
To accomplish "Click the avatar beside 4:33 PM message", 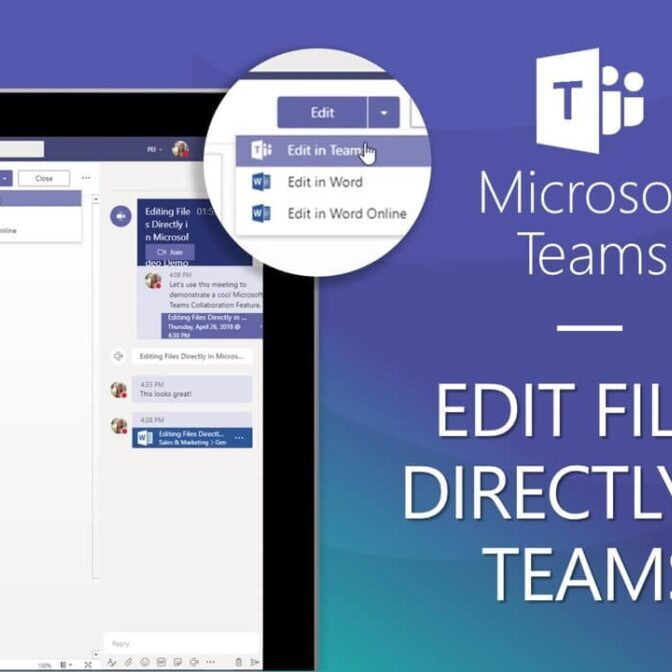I will [x=118, y=390].
